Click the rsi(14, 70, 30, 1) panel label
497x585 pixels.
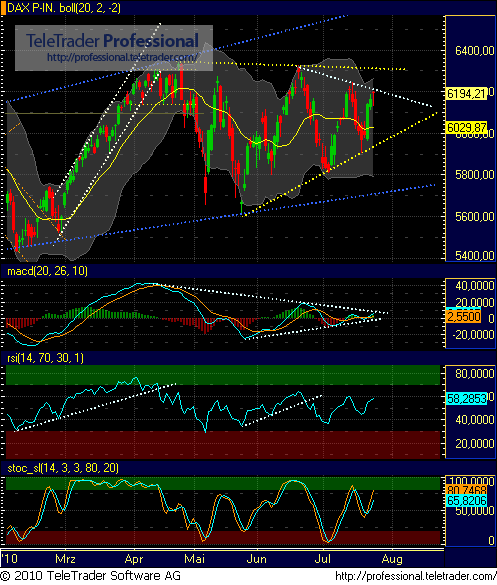point(45,358)
